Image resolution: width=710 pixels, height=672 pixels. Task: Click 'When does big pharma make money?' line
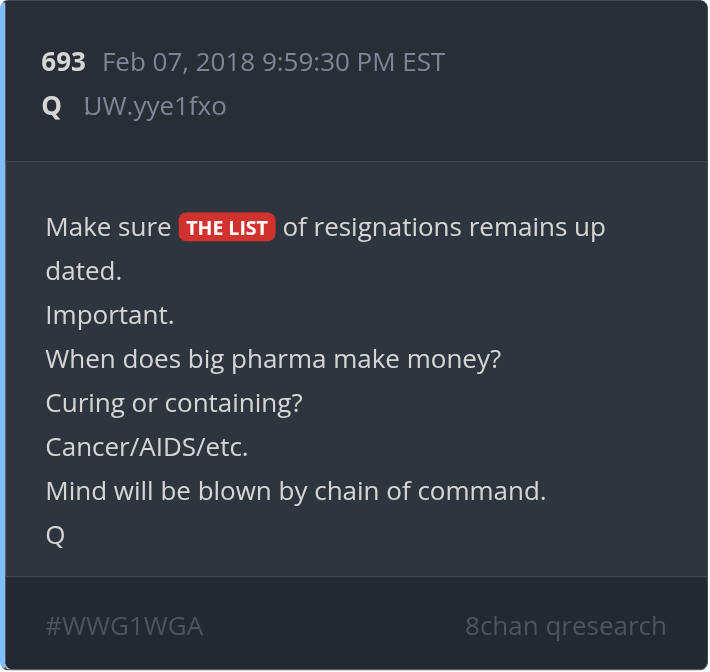tap(273, 359)
